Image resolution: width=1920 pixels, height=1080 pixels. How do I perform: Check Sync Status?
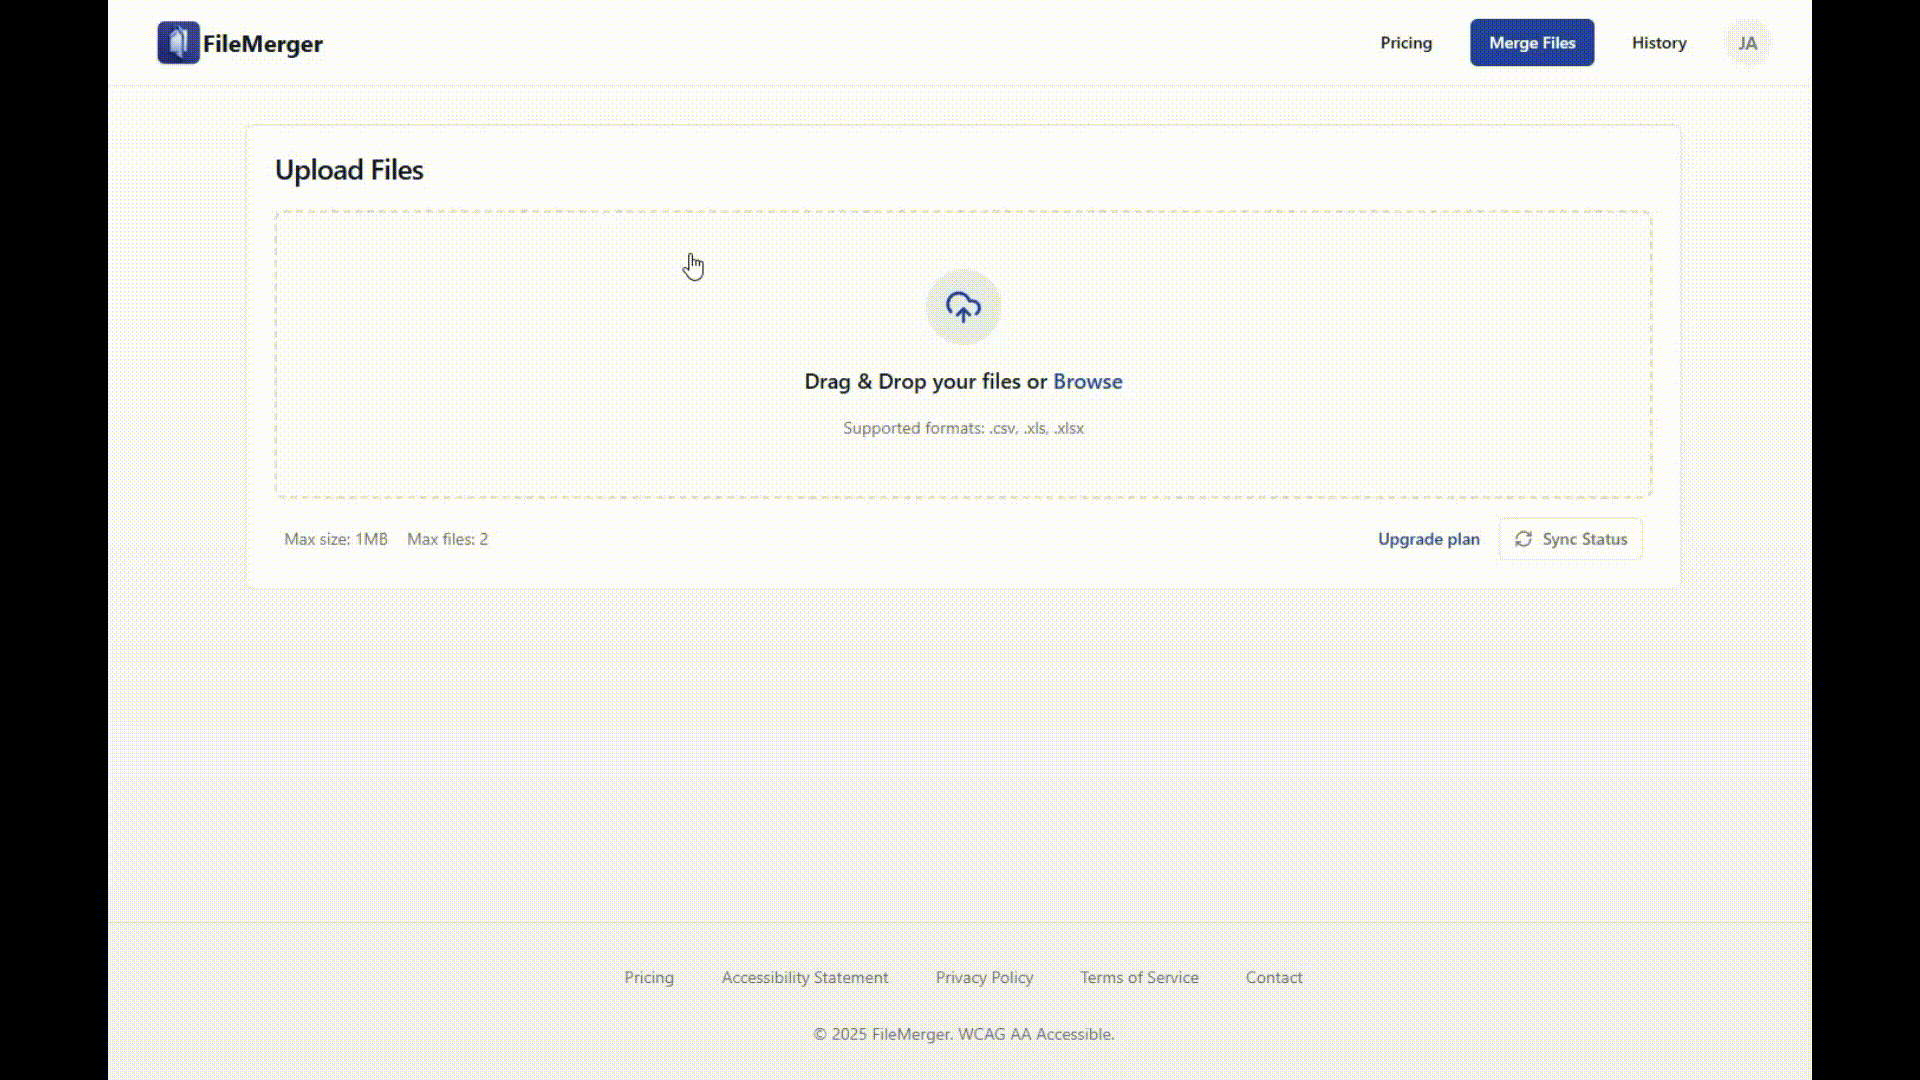coord(1570,539)
